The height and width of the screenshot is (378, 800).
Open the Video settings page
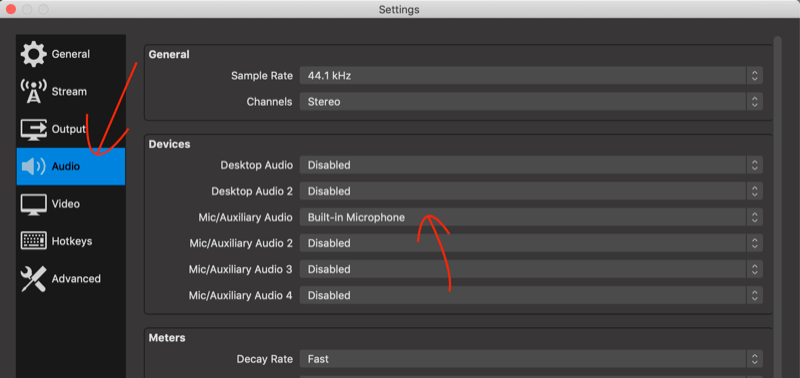(70, 204)
